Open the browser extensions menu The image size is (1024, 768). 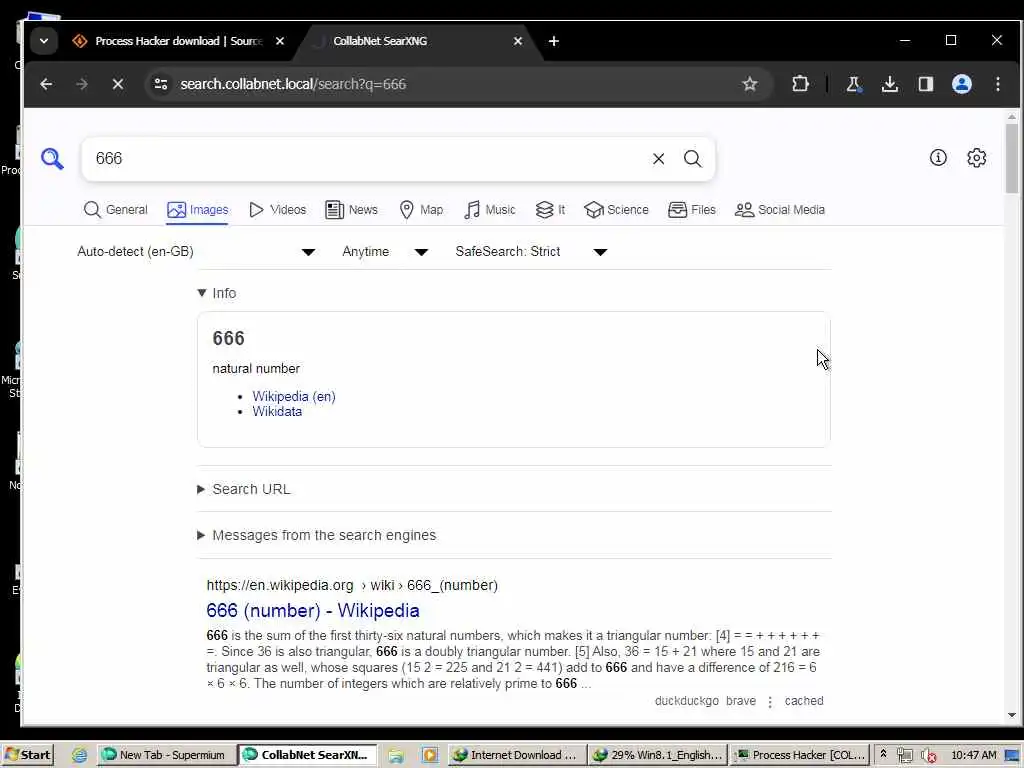pos(800,84)
